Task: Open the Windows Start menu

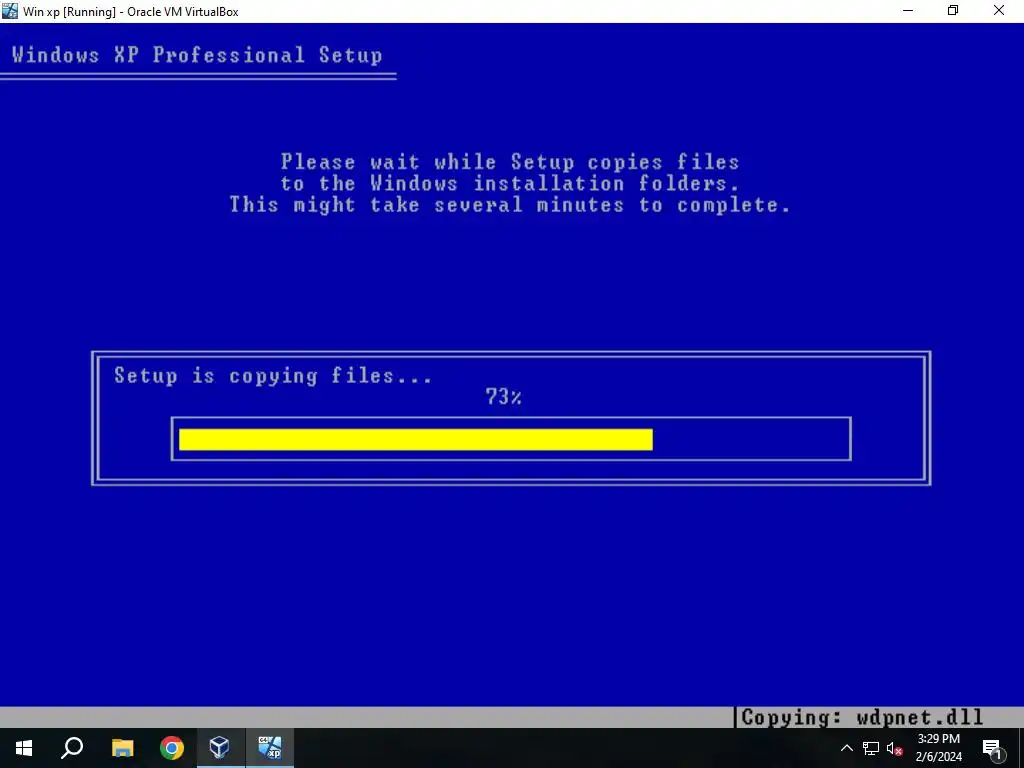Action: click(24, 748)
